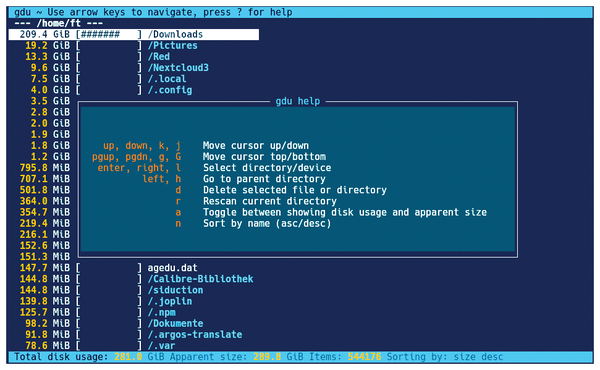Click the 151.3 MiB size value
This screenshot has width=600, height=370.
pyautogui.click(x=45, y=256)
